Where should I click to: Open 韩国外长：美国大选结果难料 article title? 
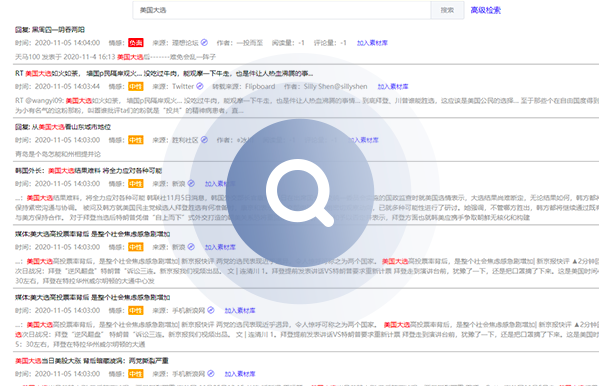(88, 170)
